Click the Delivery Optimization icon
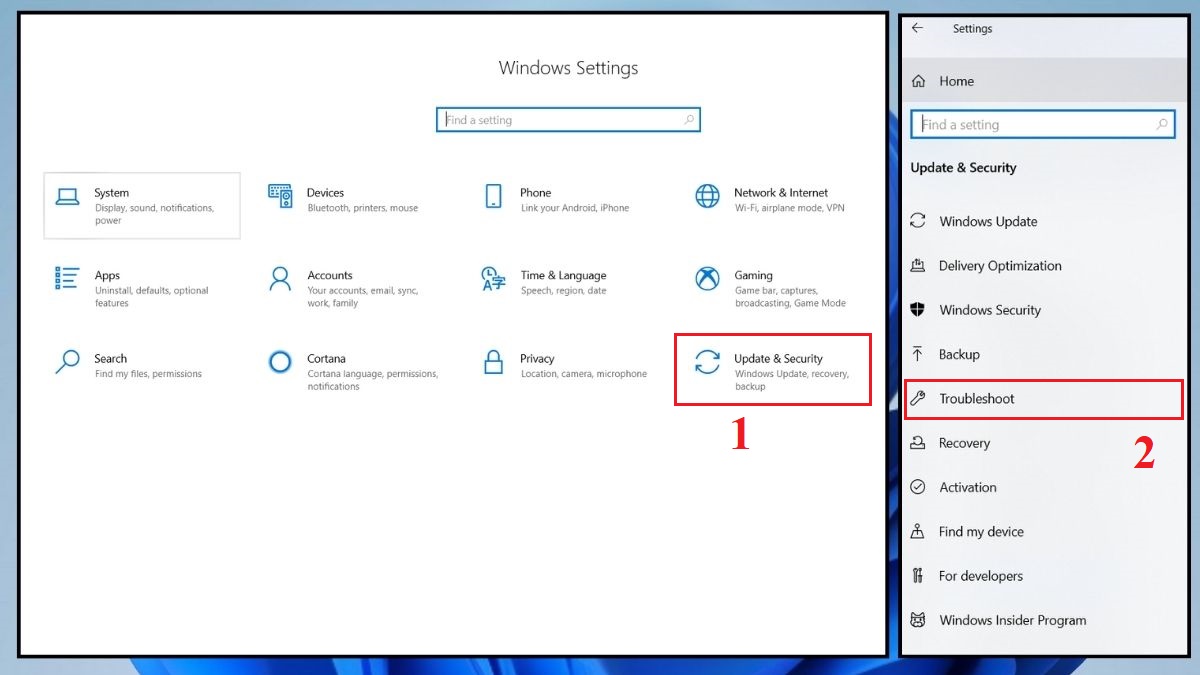1200x675 pixels. coord(918,265)
